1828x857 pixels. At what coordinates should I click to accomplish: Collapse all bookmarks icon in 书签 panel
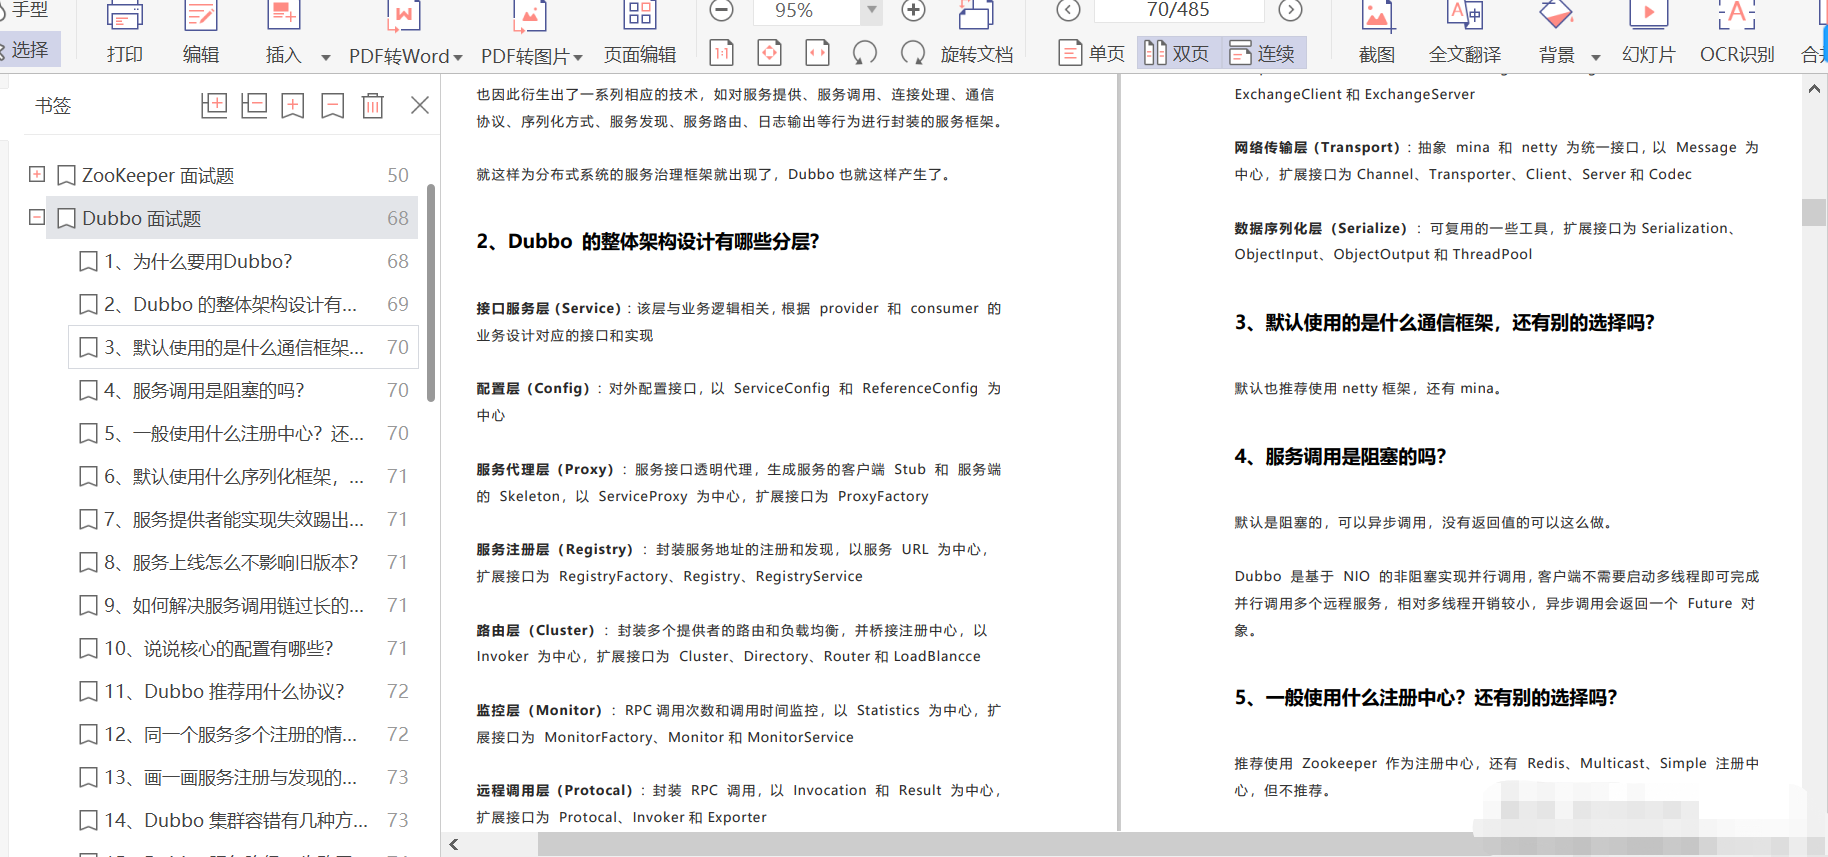click(254, 105)
